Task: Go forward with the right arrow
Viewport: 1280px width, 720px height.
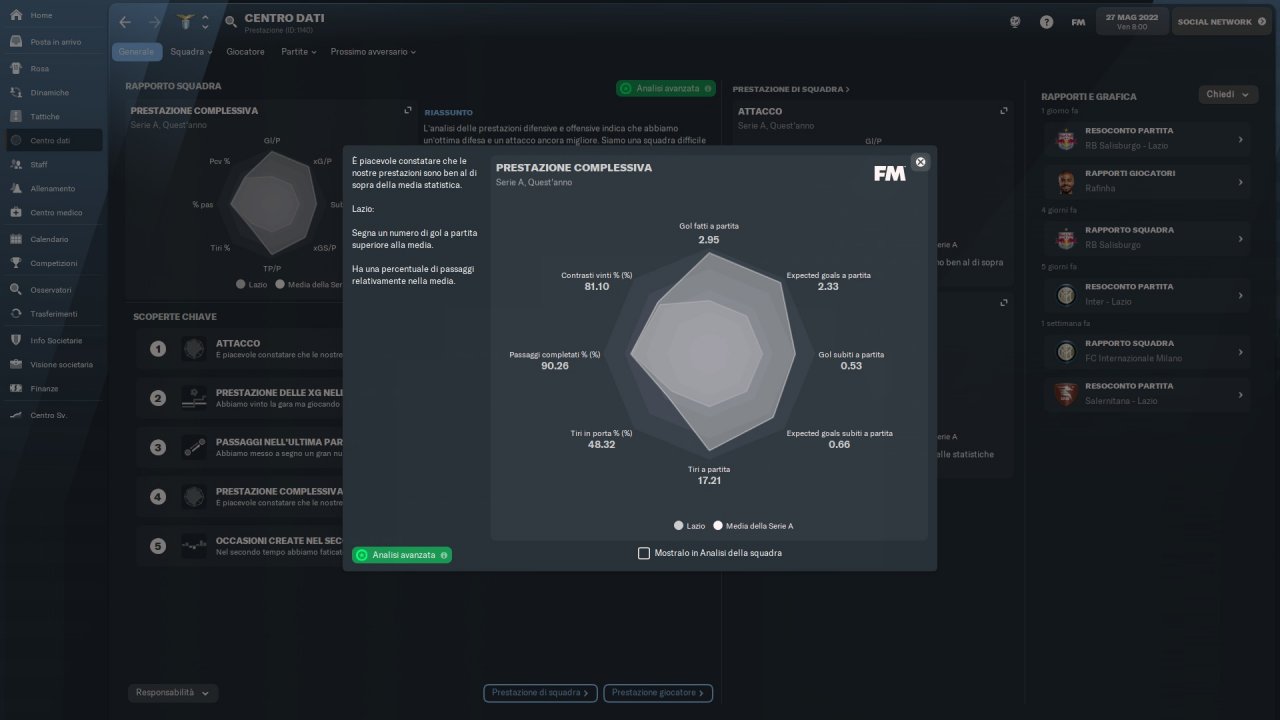Action: click(154, 22)
